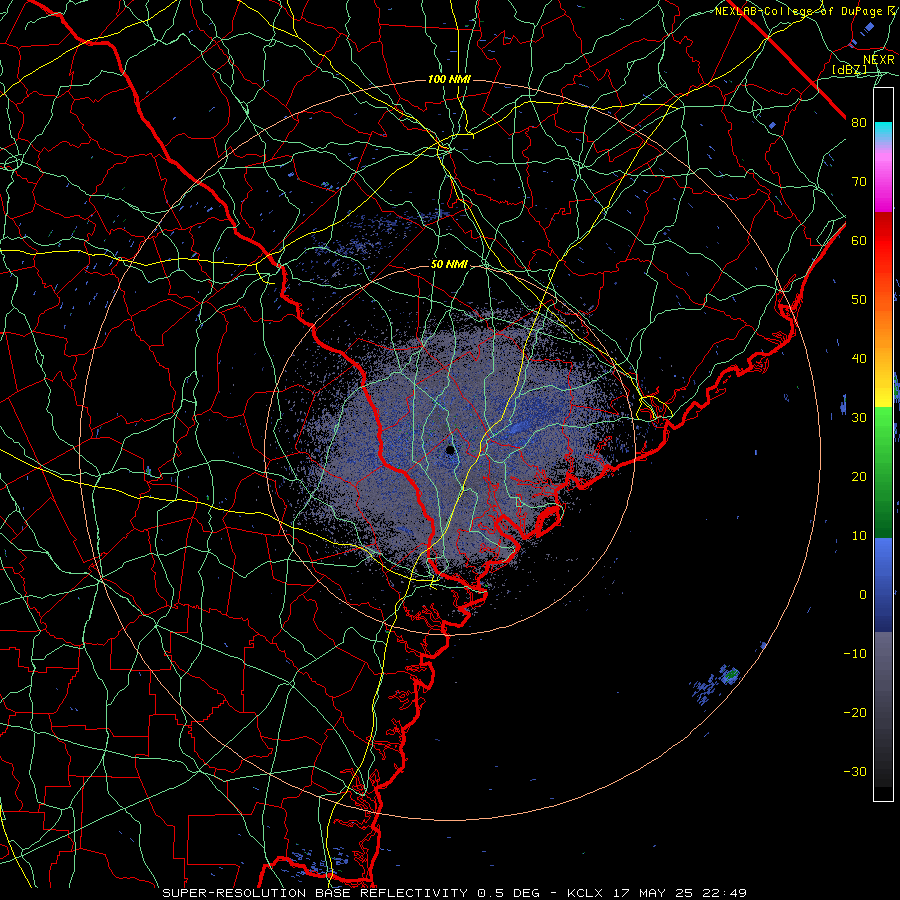This screenshot has height=900, width=900.
Task: Click the -20 value on the dBZ scale
Action: (x=855, y=712)
